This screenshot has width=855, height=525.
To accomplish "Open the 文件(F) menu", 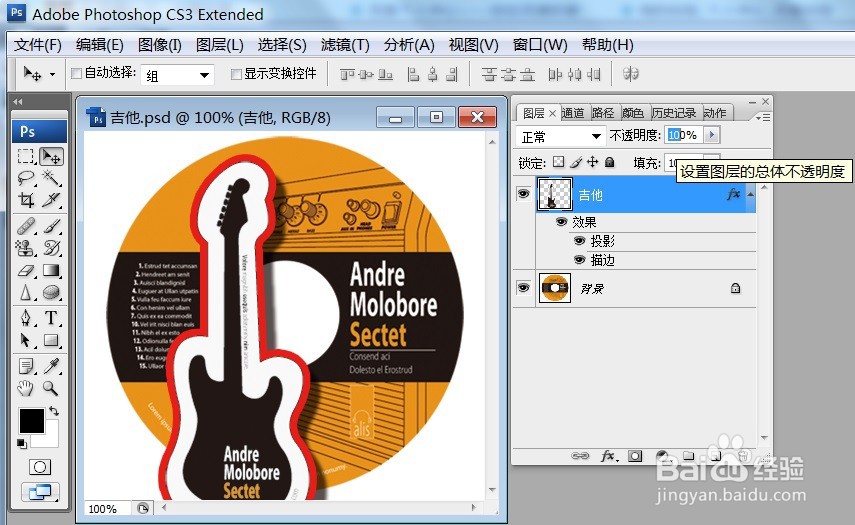I will pos(38,45).
